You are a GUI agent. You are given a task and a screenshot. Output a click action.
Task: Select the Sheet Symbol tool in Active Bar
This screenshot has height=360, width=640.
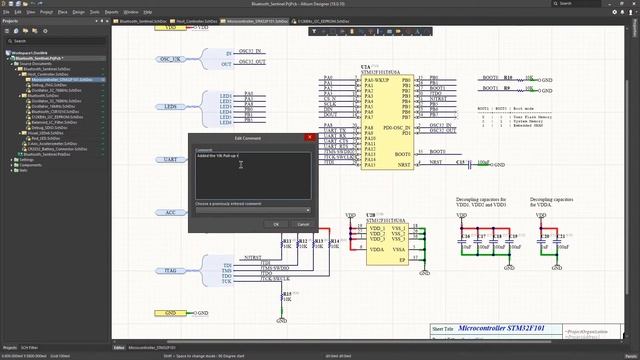click(x=389, y=31)
